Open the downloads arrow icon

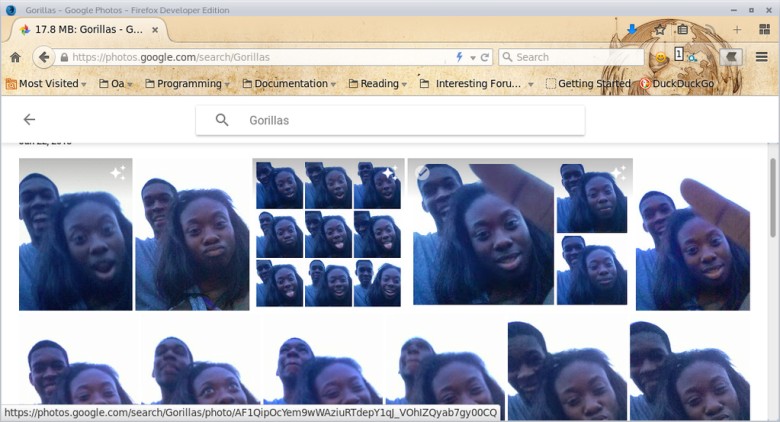pos(632,30)
